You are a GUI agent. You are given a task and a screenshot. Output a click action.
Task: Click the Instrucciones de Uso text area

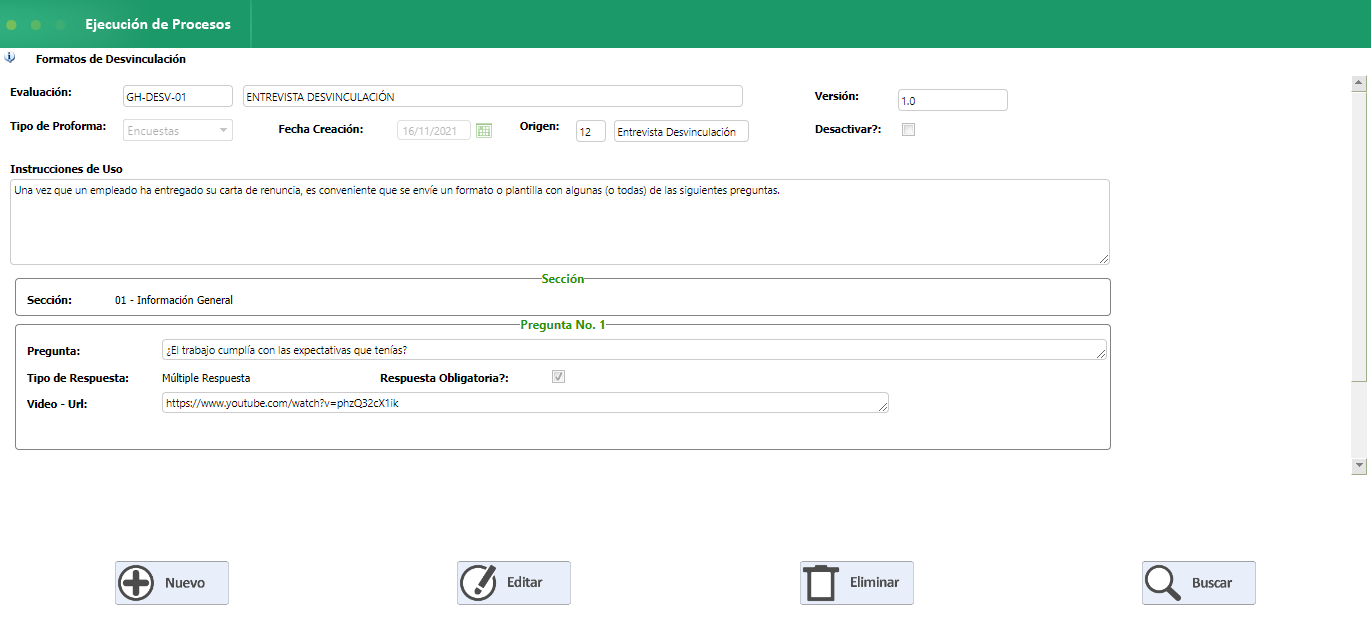560,222
